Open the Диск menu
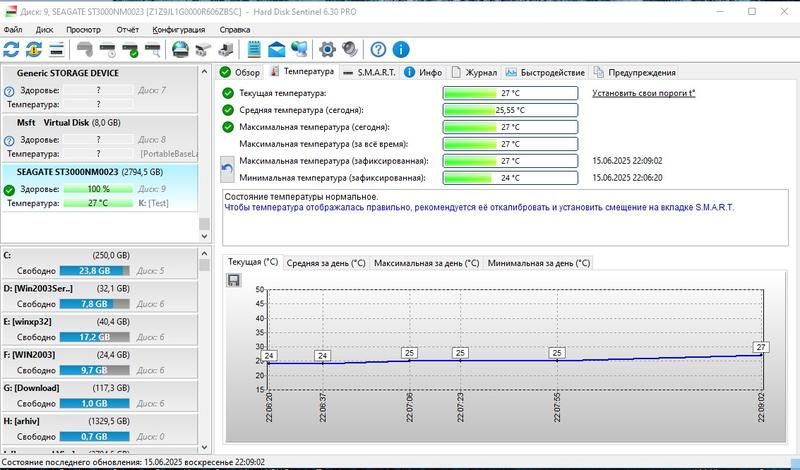The height and width of the screenshot is (470, 800). (44, 30)
